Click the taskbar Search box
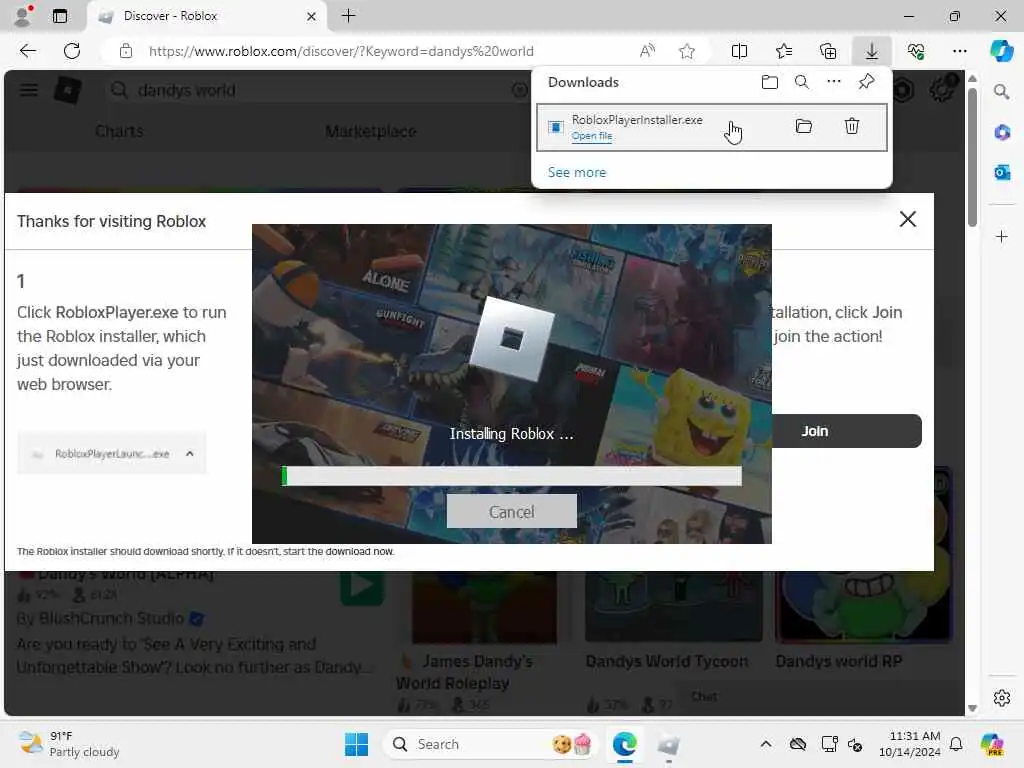The width and height of the screenshot is (1024, 768). coord(489,744)
